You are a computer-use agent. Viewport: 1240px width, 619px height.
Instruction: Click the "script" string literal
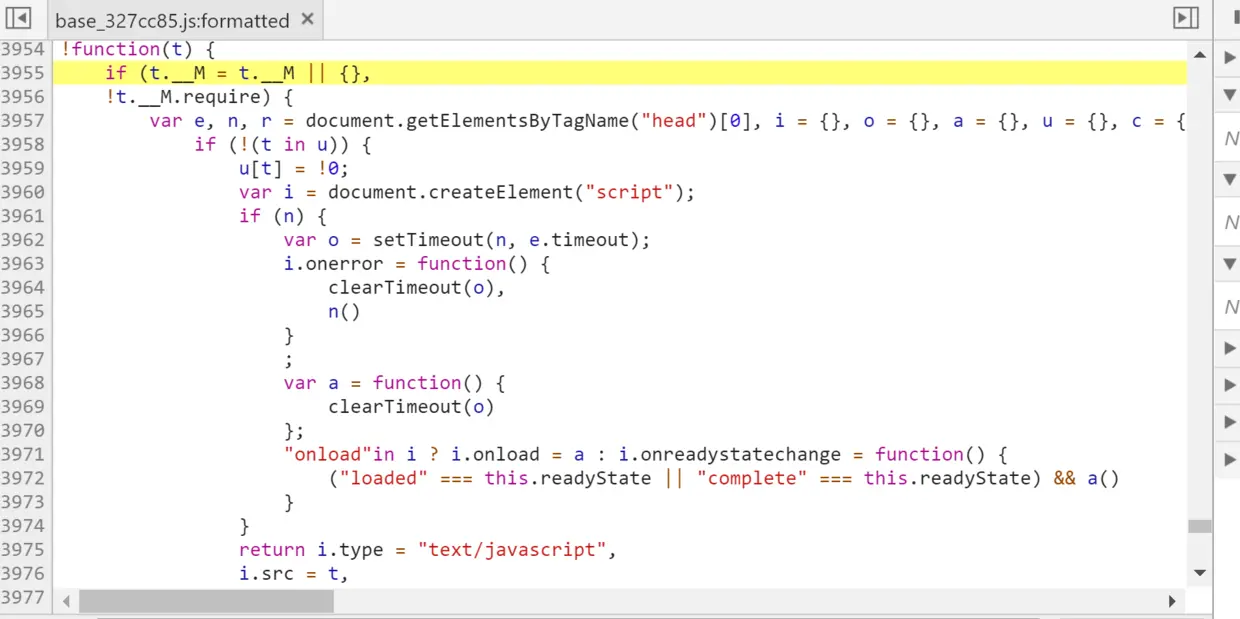631,192
